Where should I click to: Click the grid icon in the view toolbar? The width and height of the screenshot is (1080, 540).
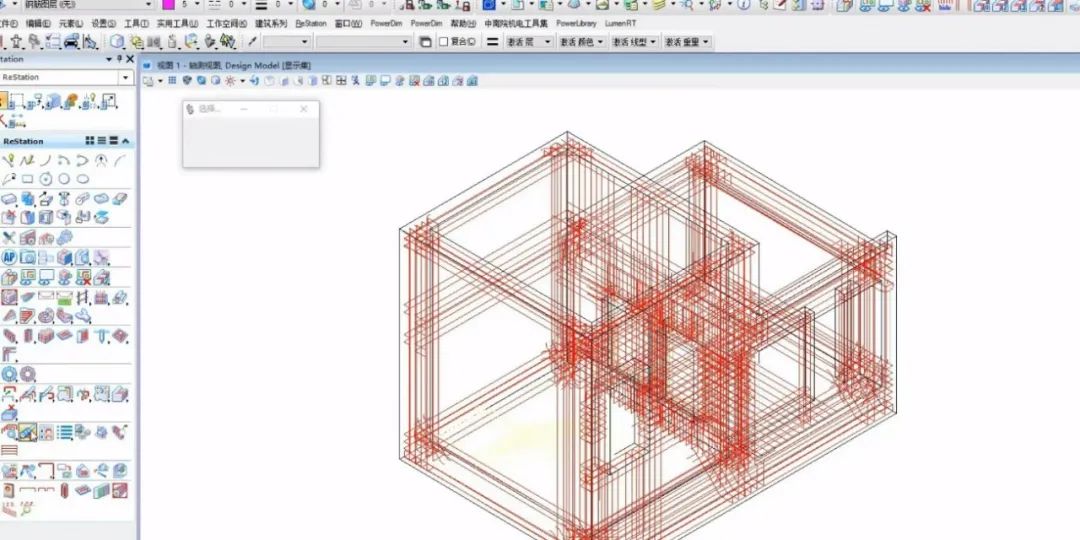tap(172, 80)
